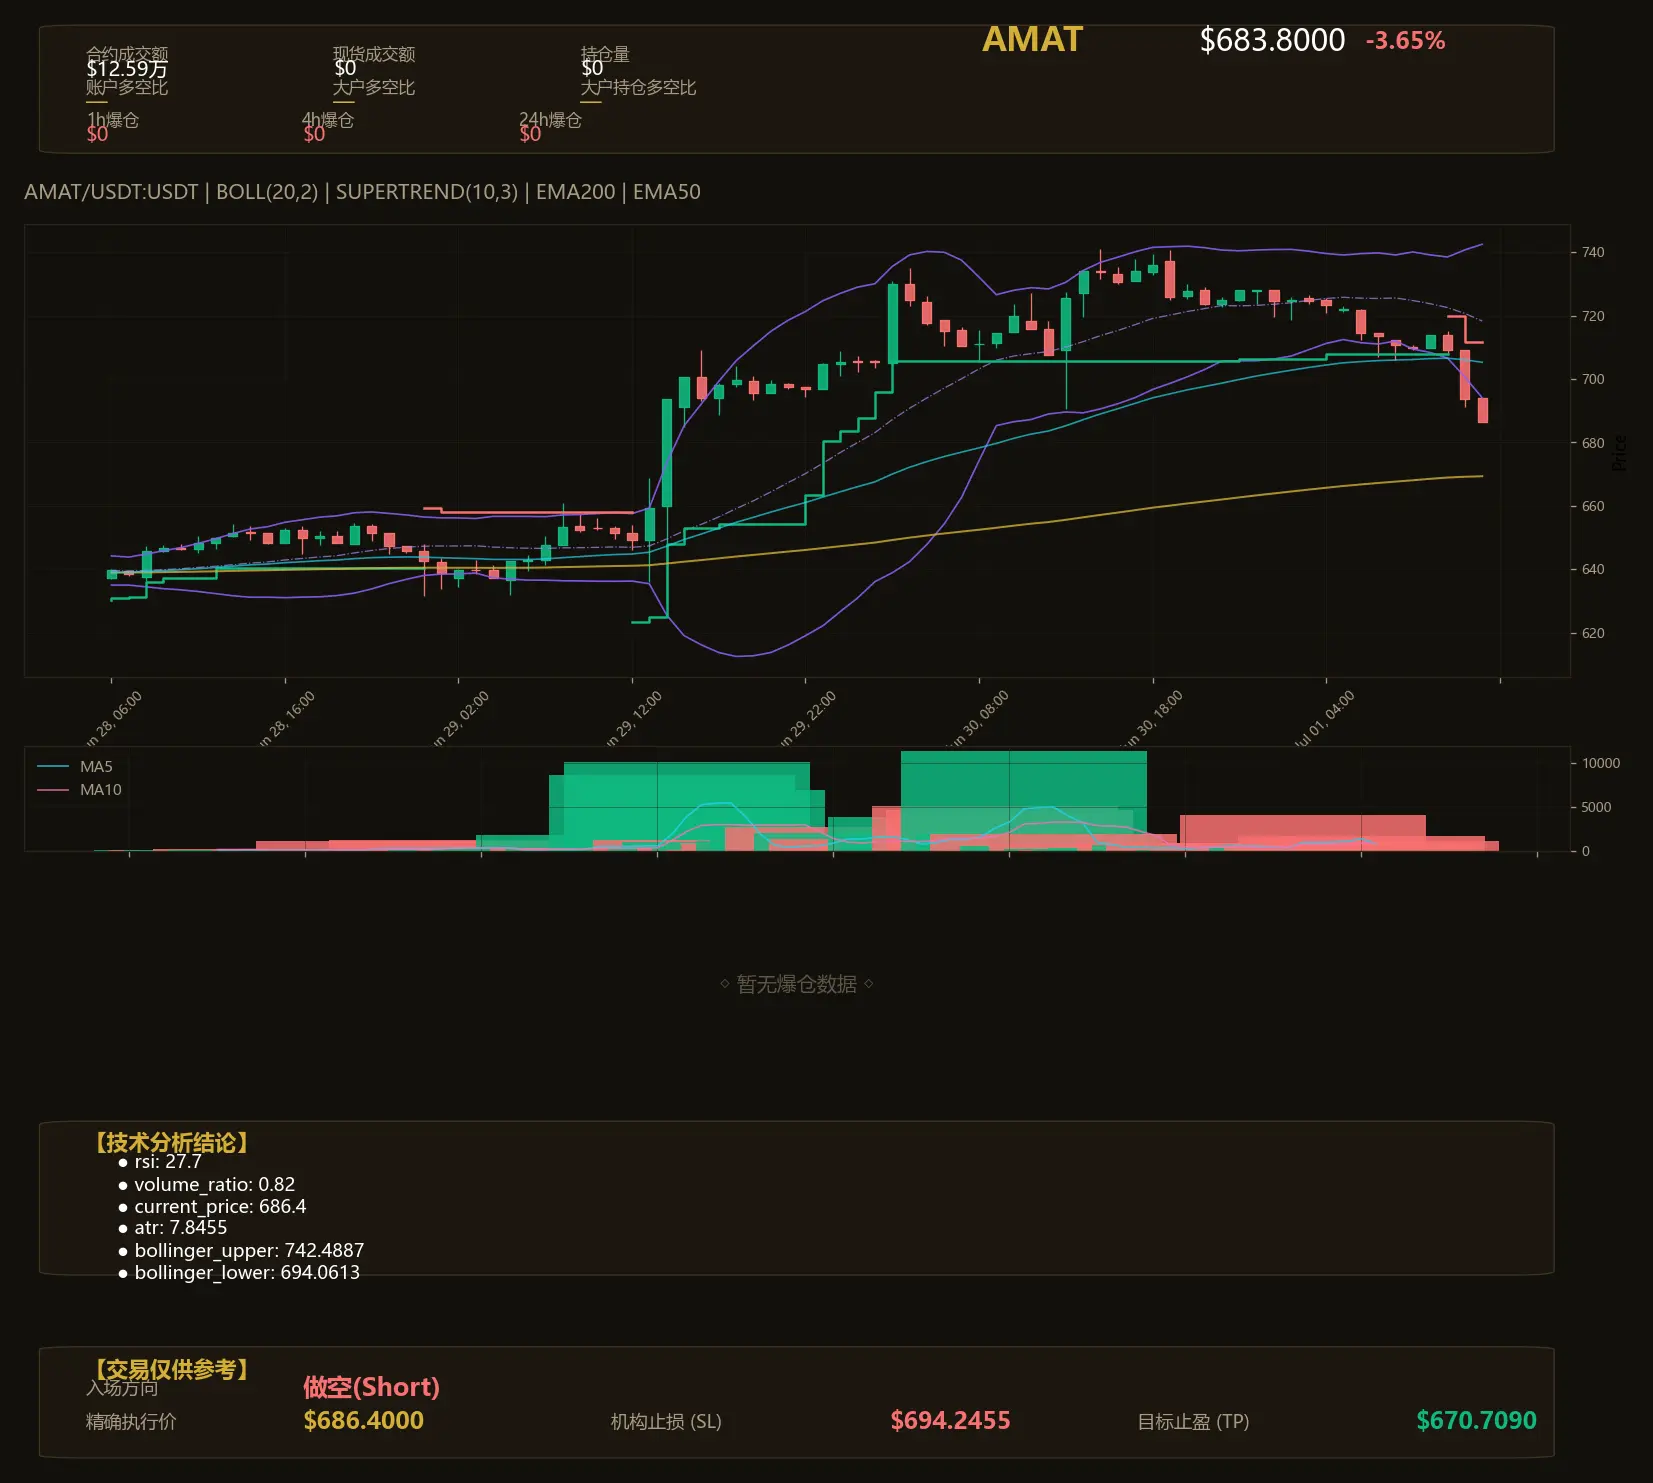The height and width of the screenshot is (1483, 1653).
Task: Click the 1h爆仓 label
Action: tap(112, 120)
